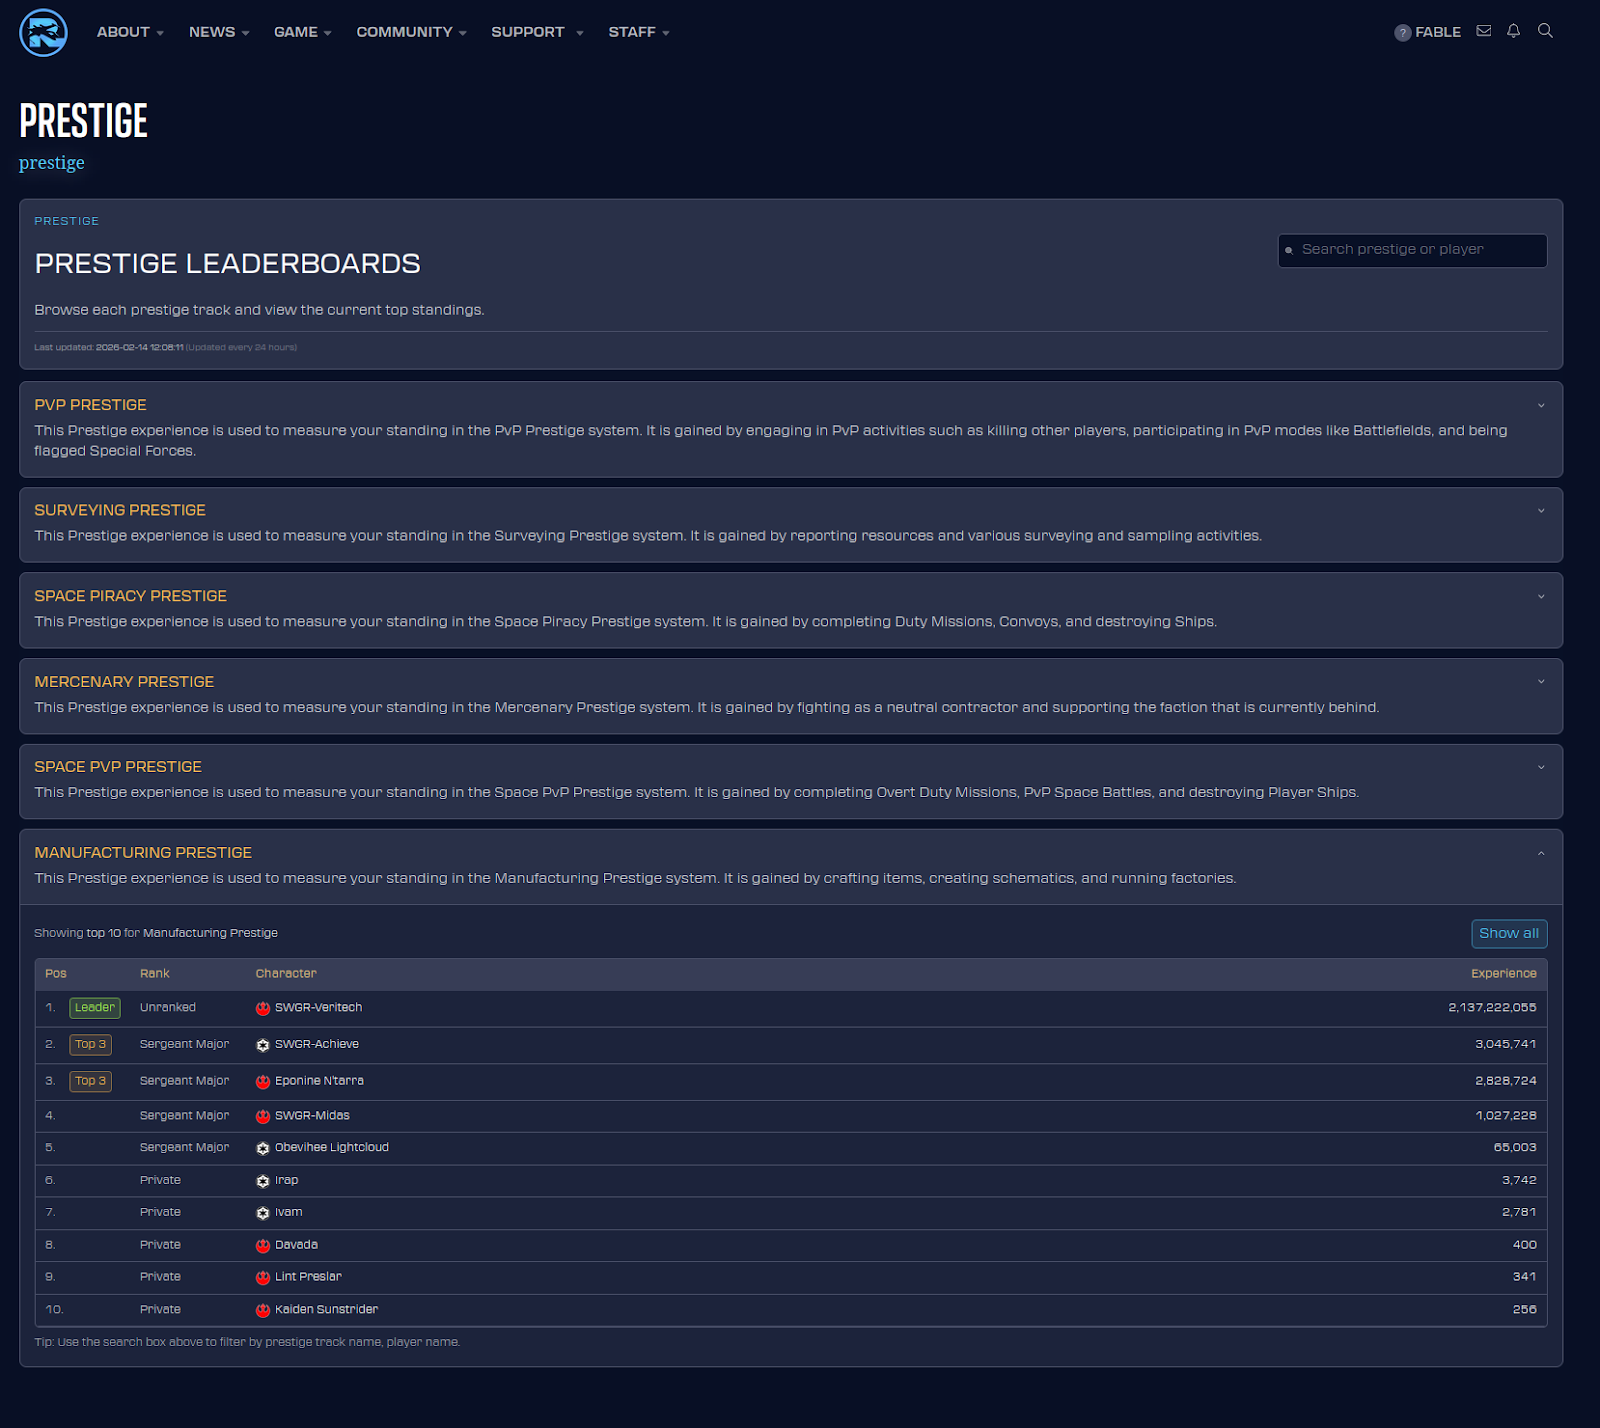Viewport: 1600px width, 1428px height.
Task: Expand the Surveying Prestige section chevron
Action: (1541, 511)
